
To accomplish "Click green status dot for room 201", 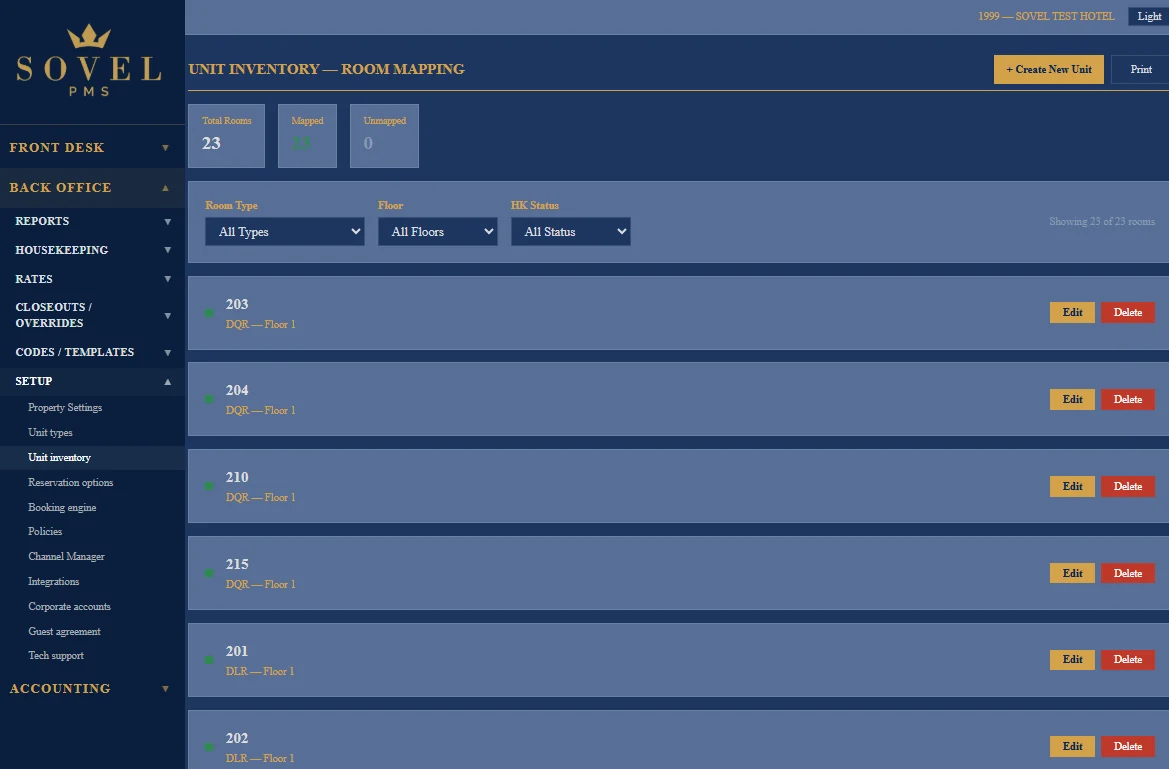I will tap(209, 660).
